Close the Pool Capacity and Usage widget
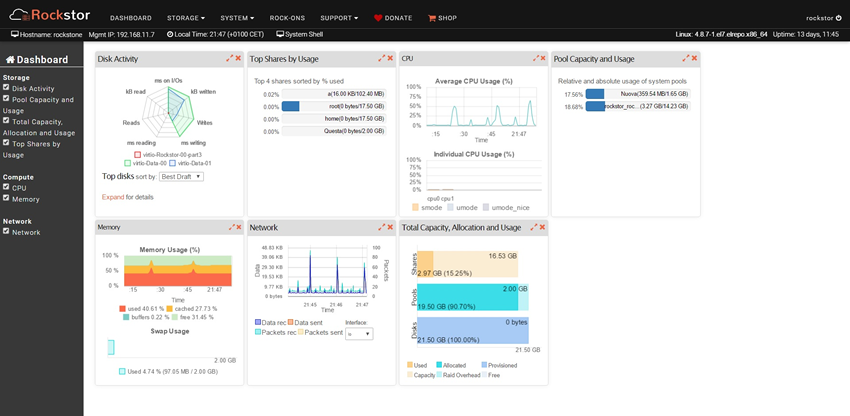Viewport: 850px width, 416px height. point(694,59)
